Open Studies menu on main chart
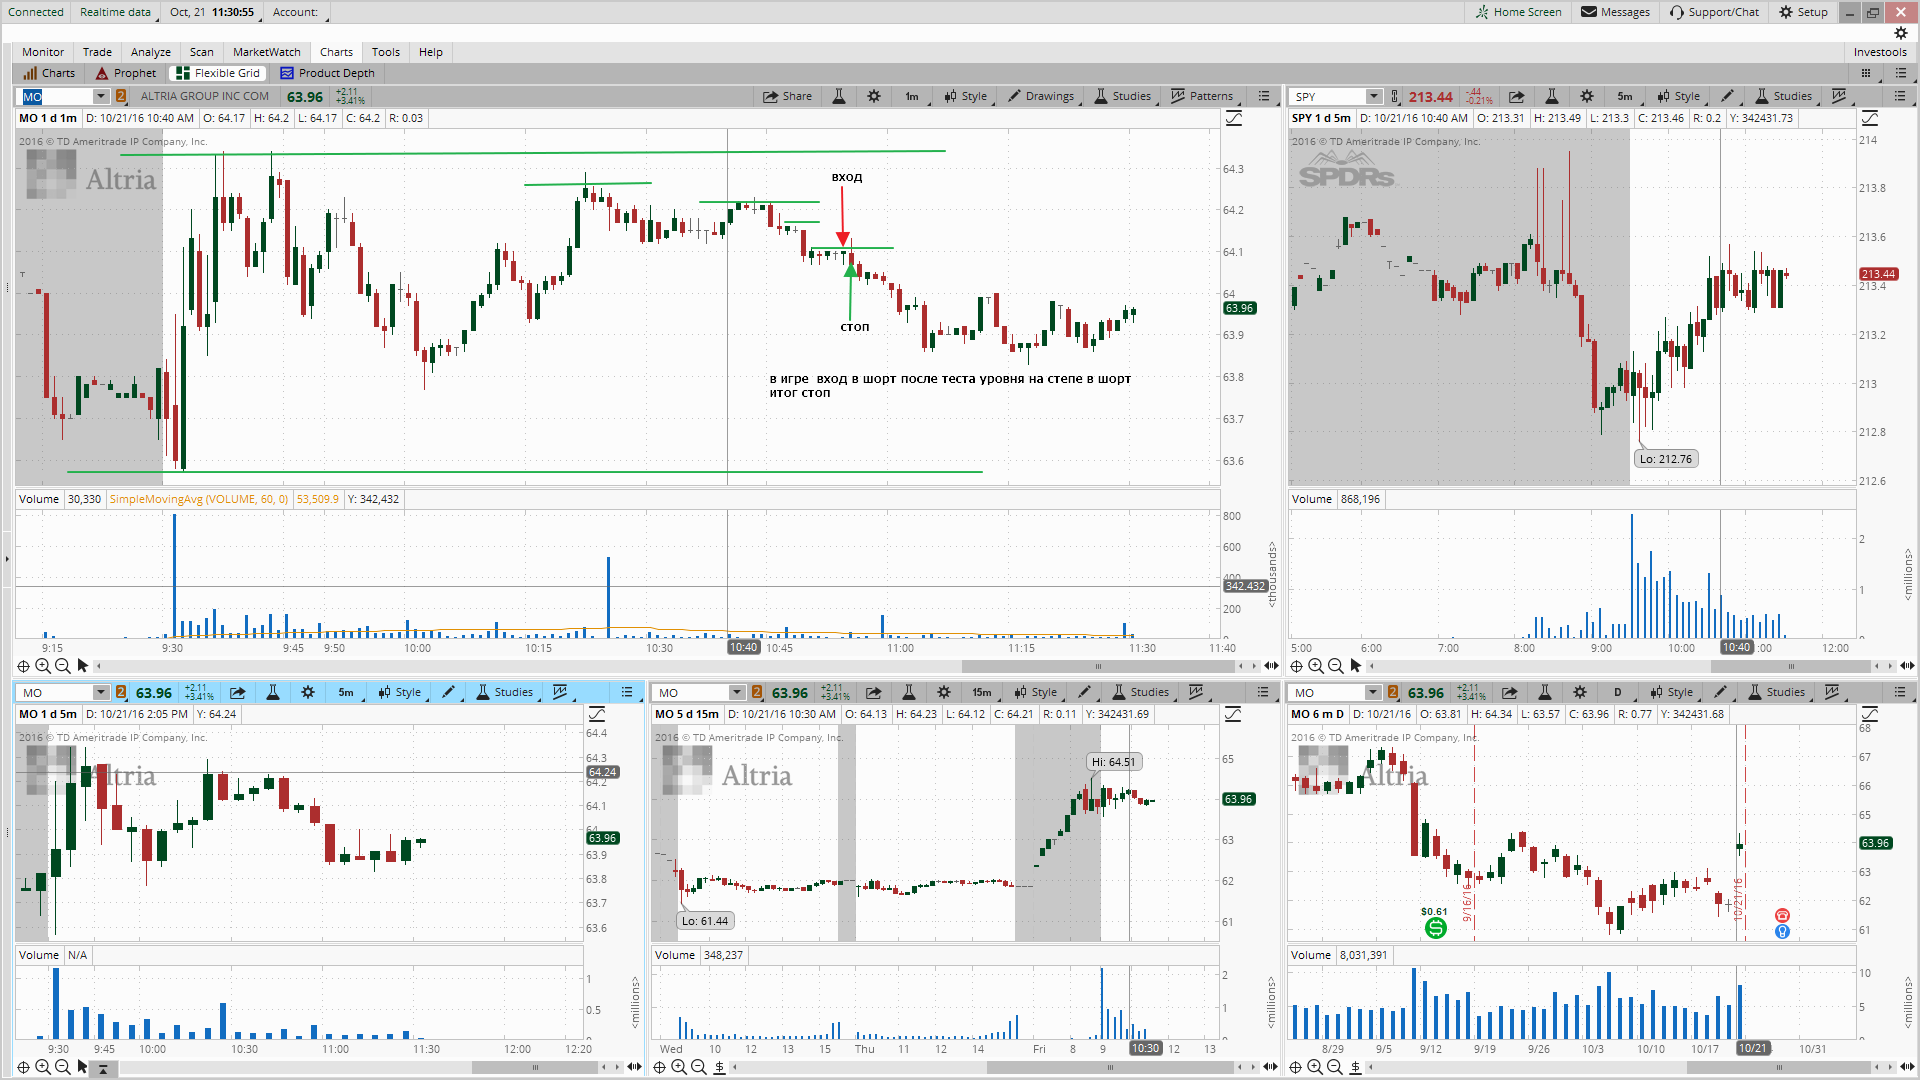The width and height of the screenshot is (1920, 1080). pyautogui.click(x=1122, y=96)
